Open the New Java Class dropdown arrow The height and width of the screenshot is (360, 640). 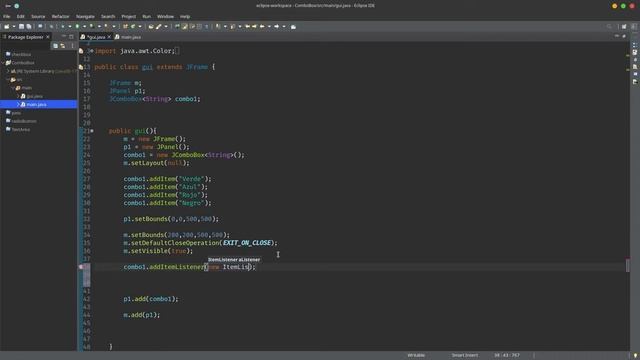[x=140, y=27]
